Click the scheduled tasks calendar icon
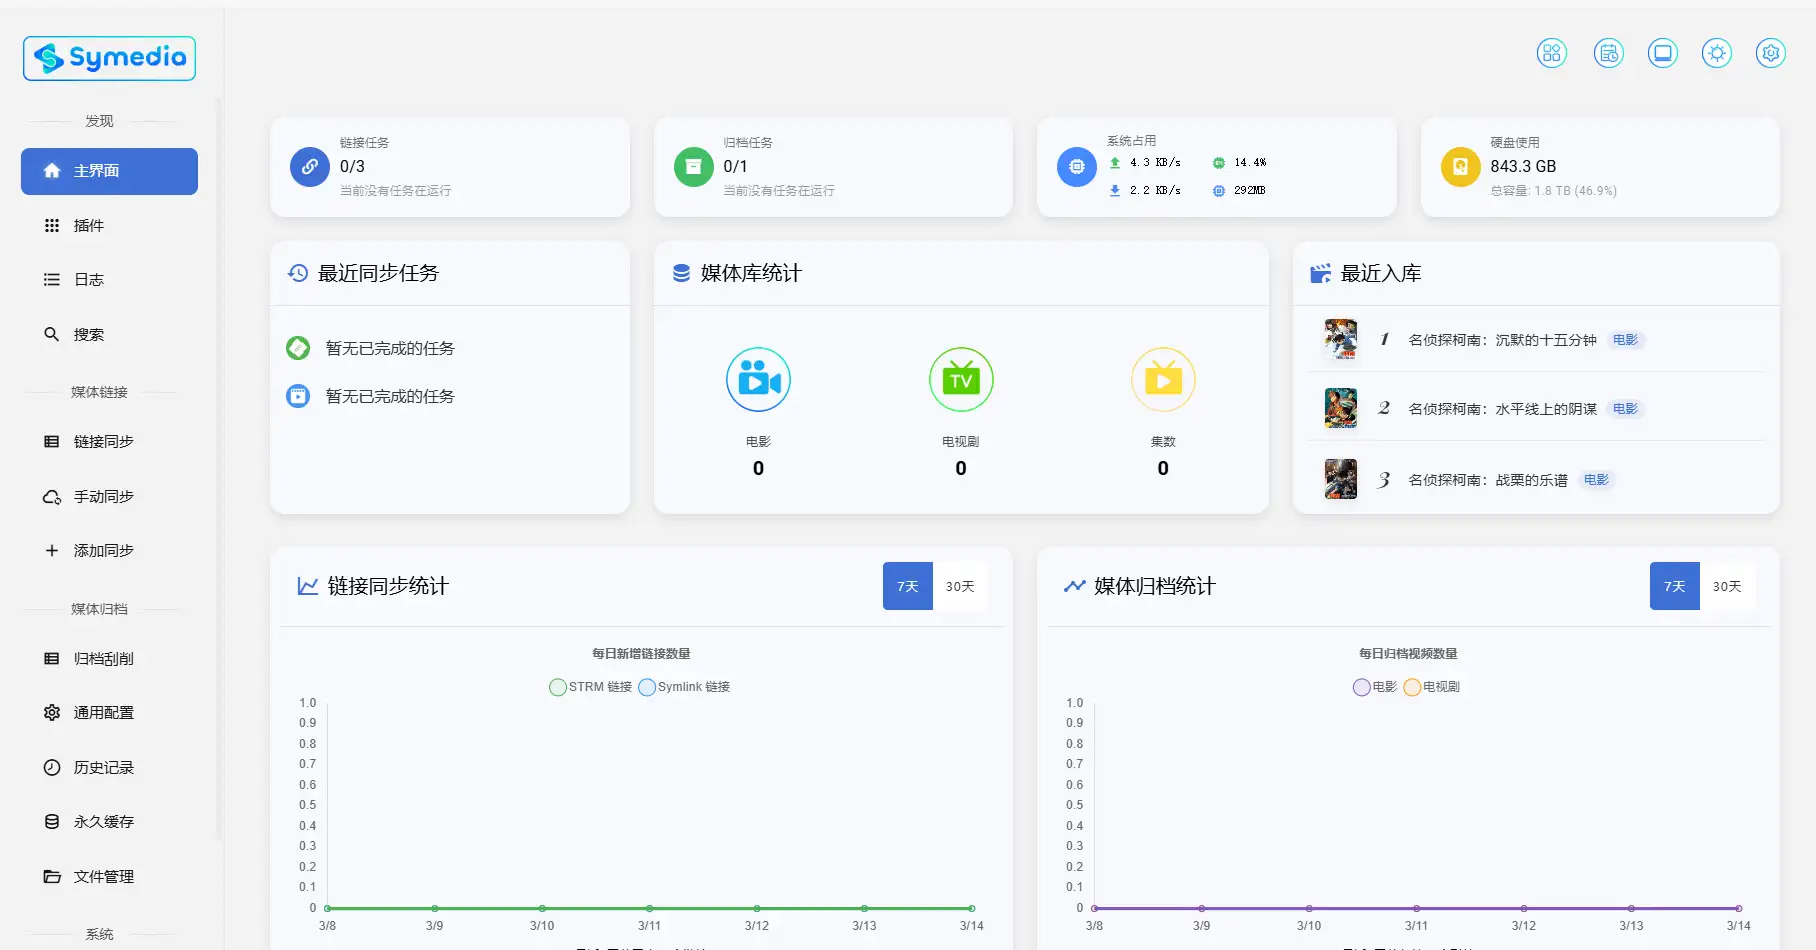1816x950 pixels. point(1608,53)
